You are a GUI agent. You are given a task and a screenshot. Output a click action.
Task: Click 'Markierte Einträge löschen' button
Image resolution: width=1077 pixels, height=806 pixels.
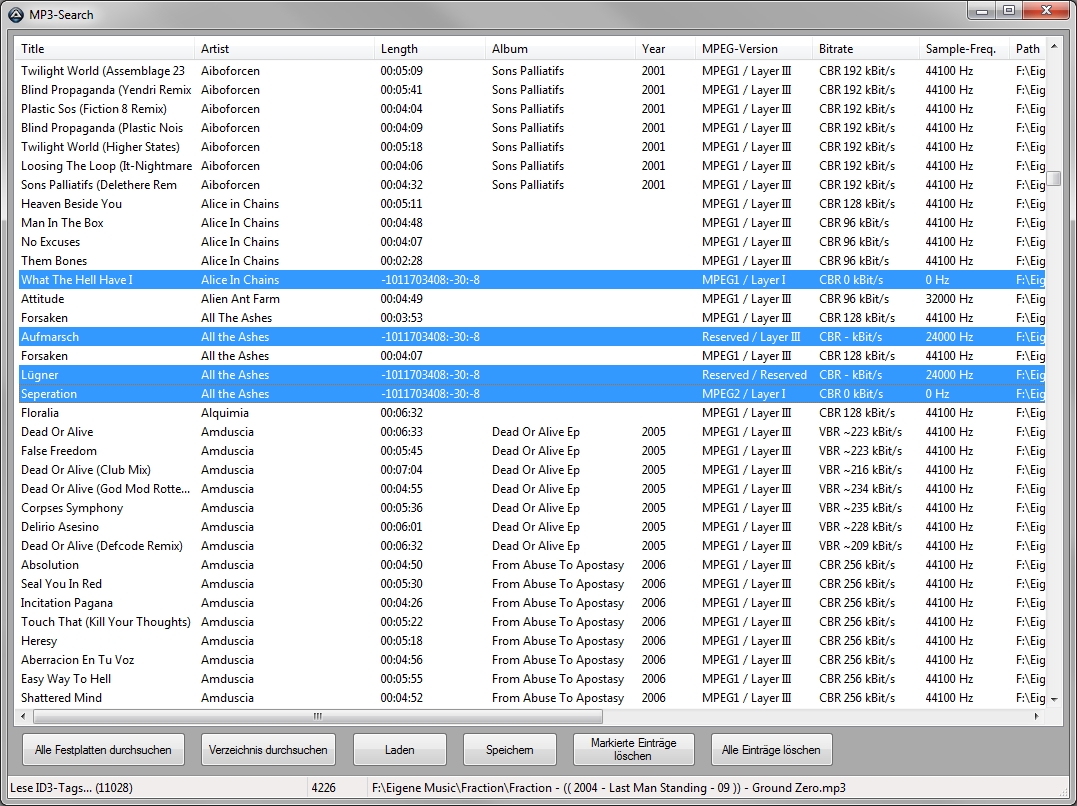pyautogui.click(x=633, y=750)
